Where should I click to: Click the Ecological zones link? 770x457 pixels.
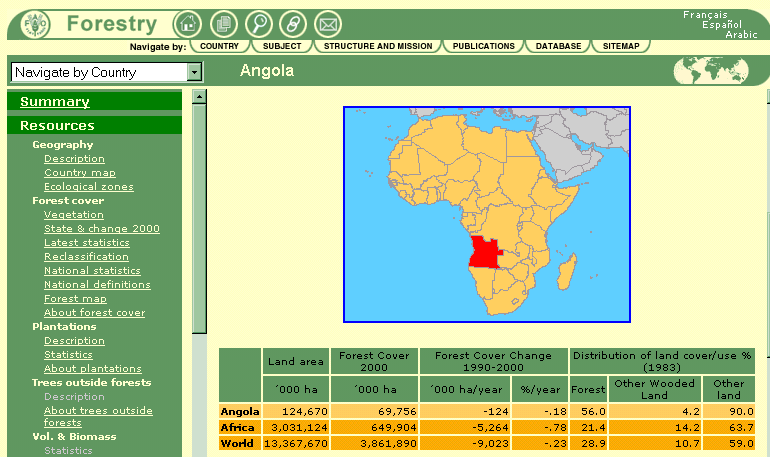pos(88,187)
